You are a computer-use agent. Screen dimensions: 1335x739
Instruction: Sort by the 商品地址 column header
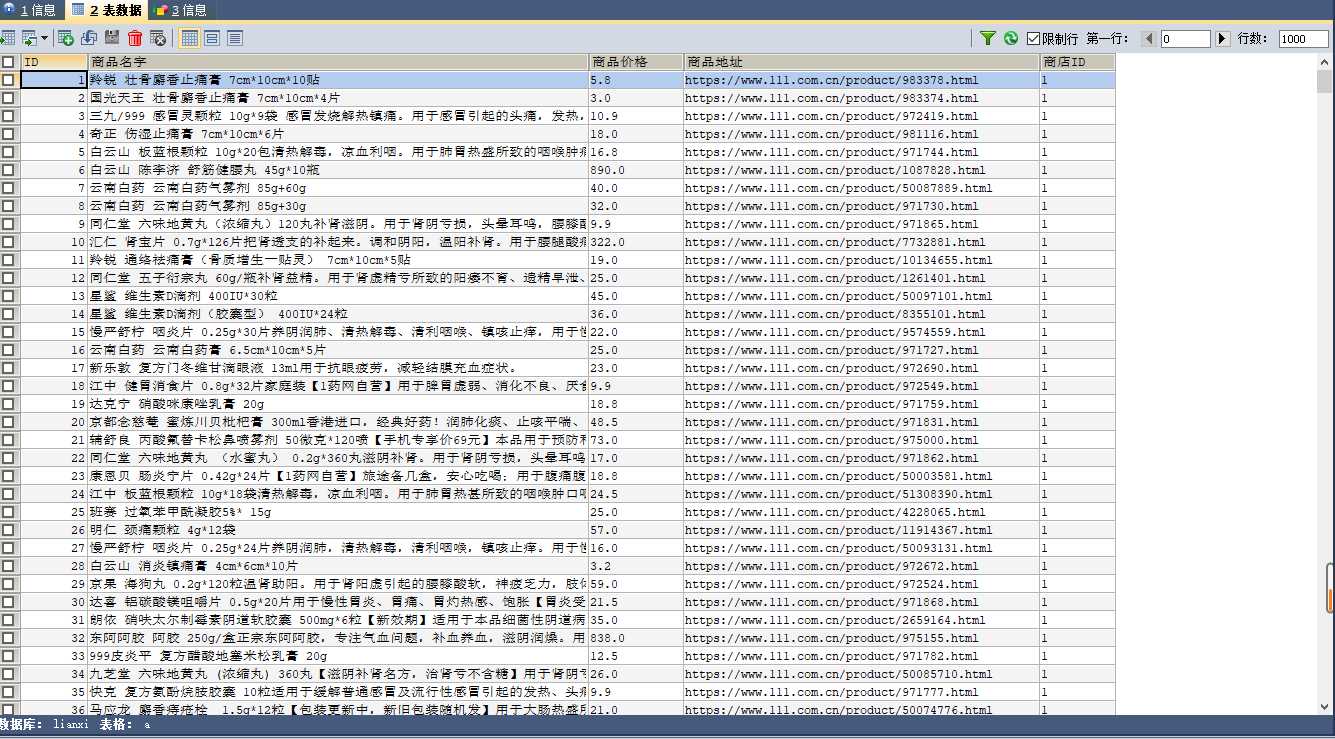(862, 62)
